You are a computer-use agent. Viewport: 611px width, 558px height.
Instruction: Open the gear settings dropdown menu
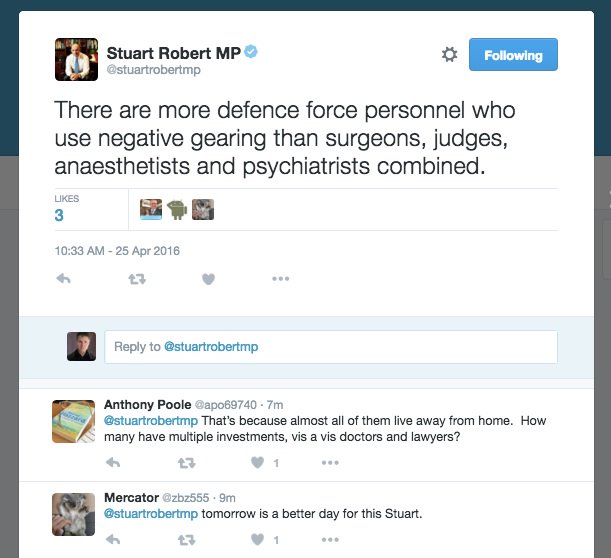click(449, 55)
